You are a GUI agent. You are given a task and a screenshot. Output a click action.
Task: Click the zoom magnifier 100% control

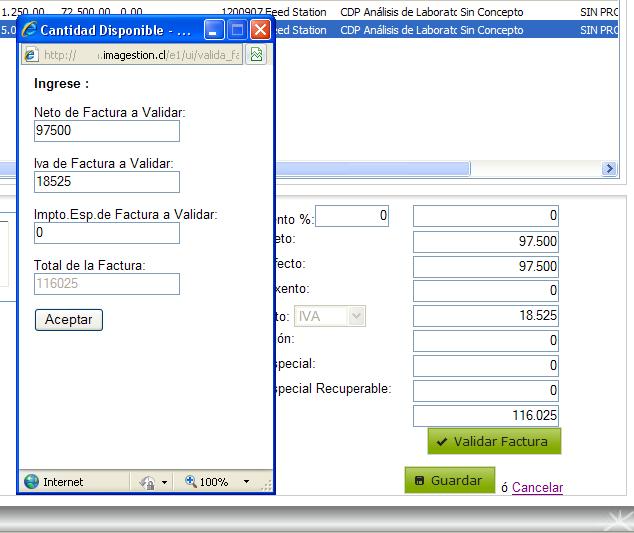coord(207,481)
